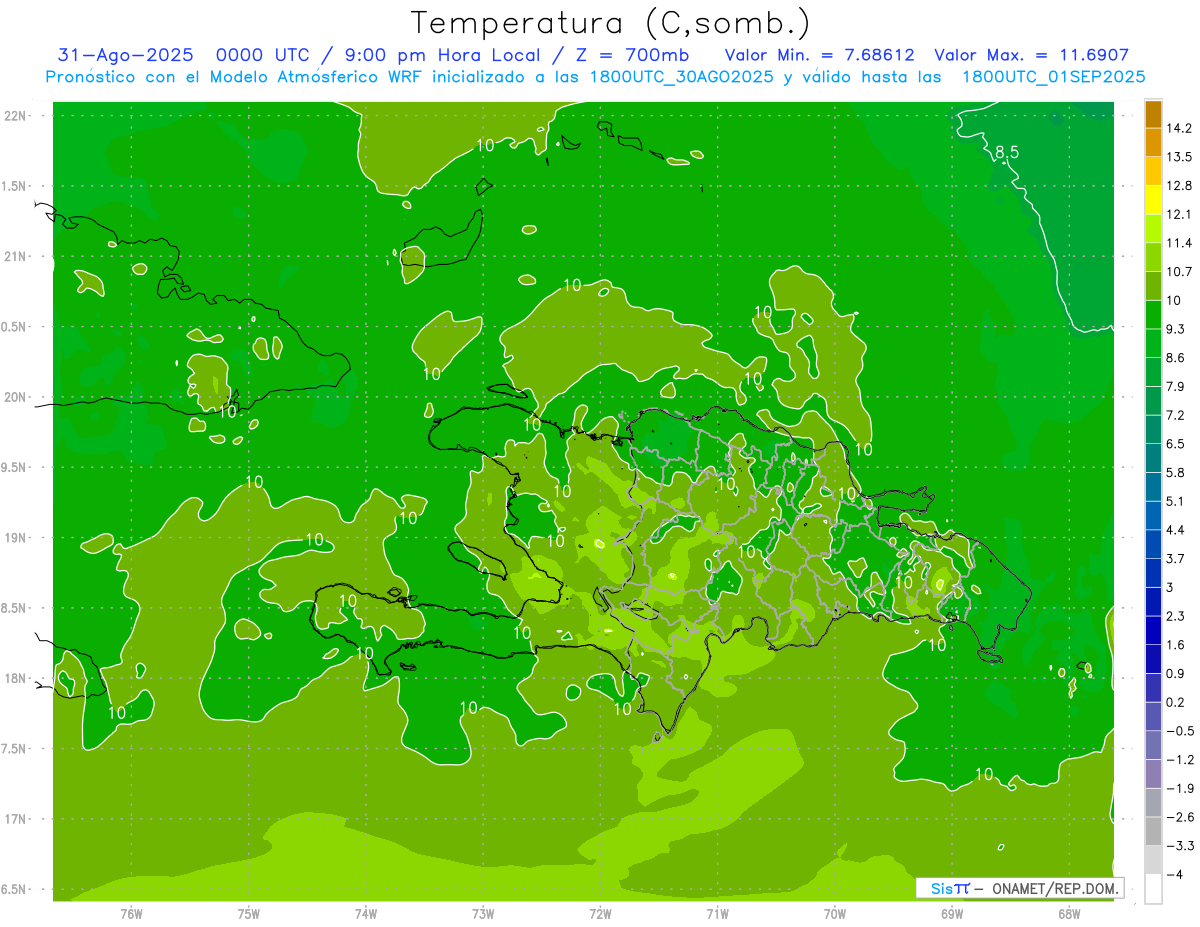Click the 17N latitude axis label
The height and width of the screenshot is (927, 1200).
click(x=15, y=819)
